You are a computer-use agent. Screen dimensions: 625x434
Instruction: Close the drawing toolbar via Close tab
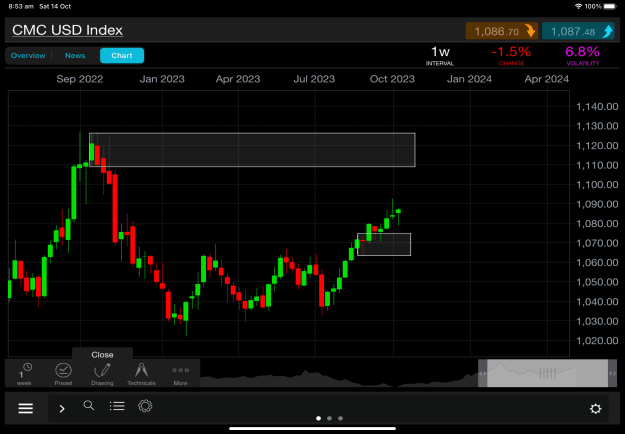(x=102, y=354)
